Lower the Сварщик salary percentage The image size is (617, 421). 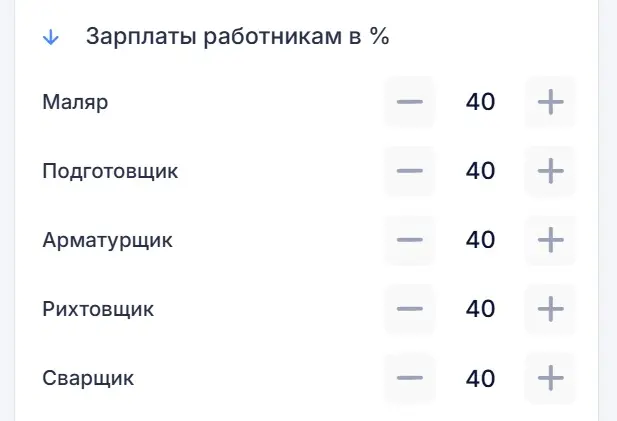click(410, 378)
